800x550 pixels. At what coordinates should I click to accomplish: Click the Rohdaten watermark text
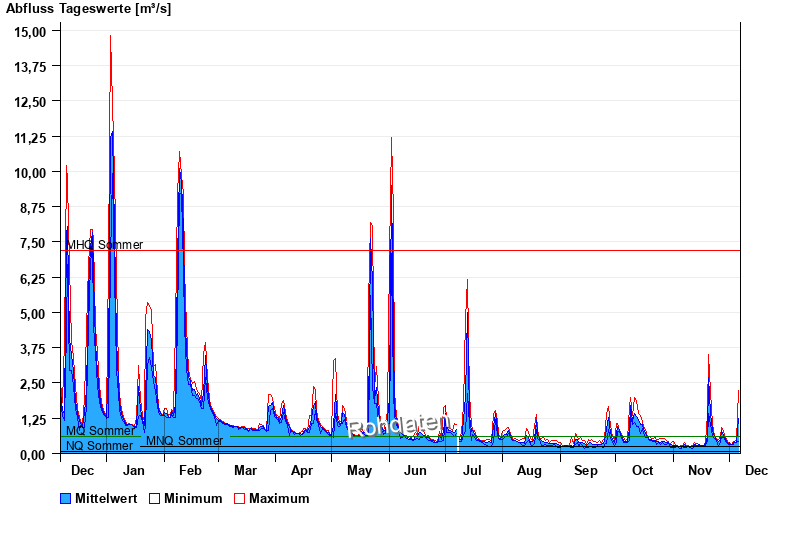pos(398,426)
